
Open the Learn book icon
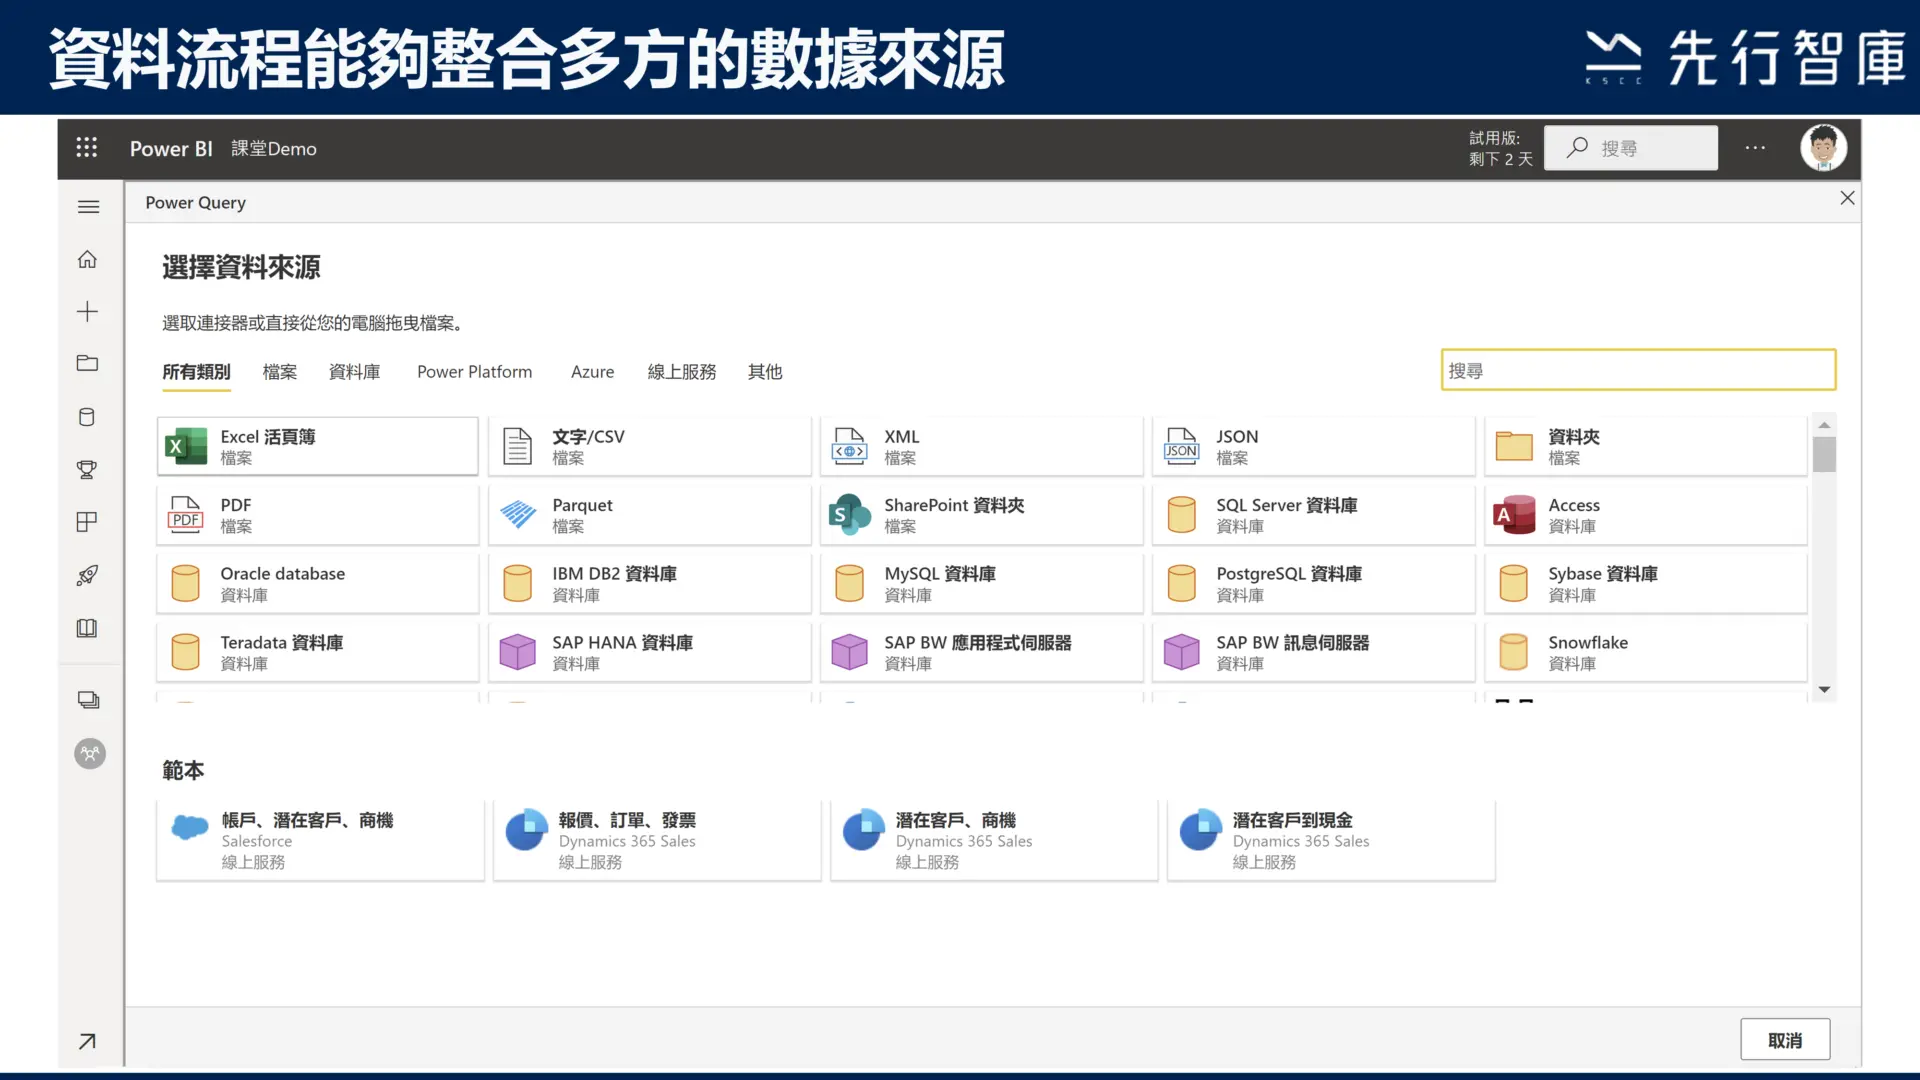coord(88,628)
